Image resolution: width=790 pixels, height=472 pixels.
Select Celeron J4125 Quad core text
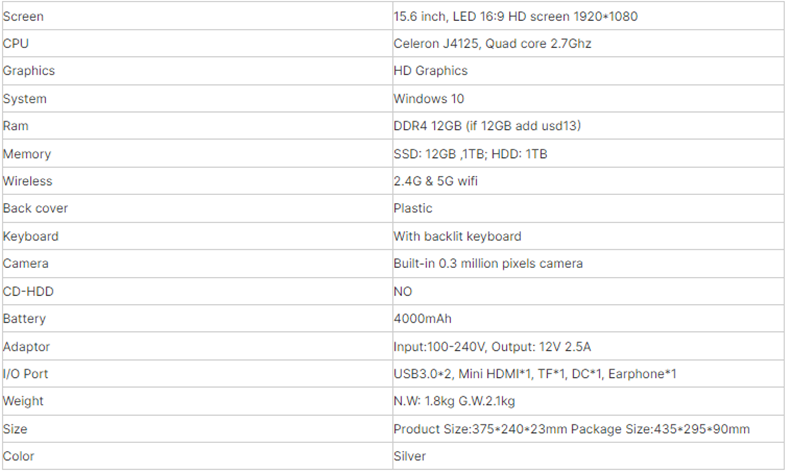492,44
